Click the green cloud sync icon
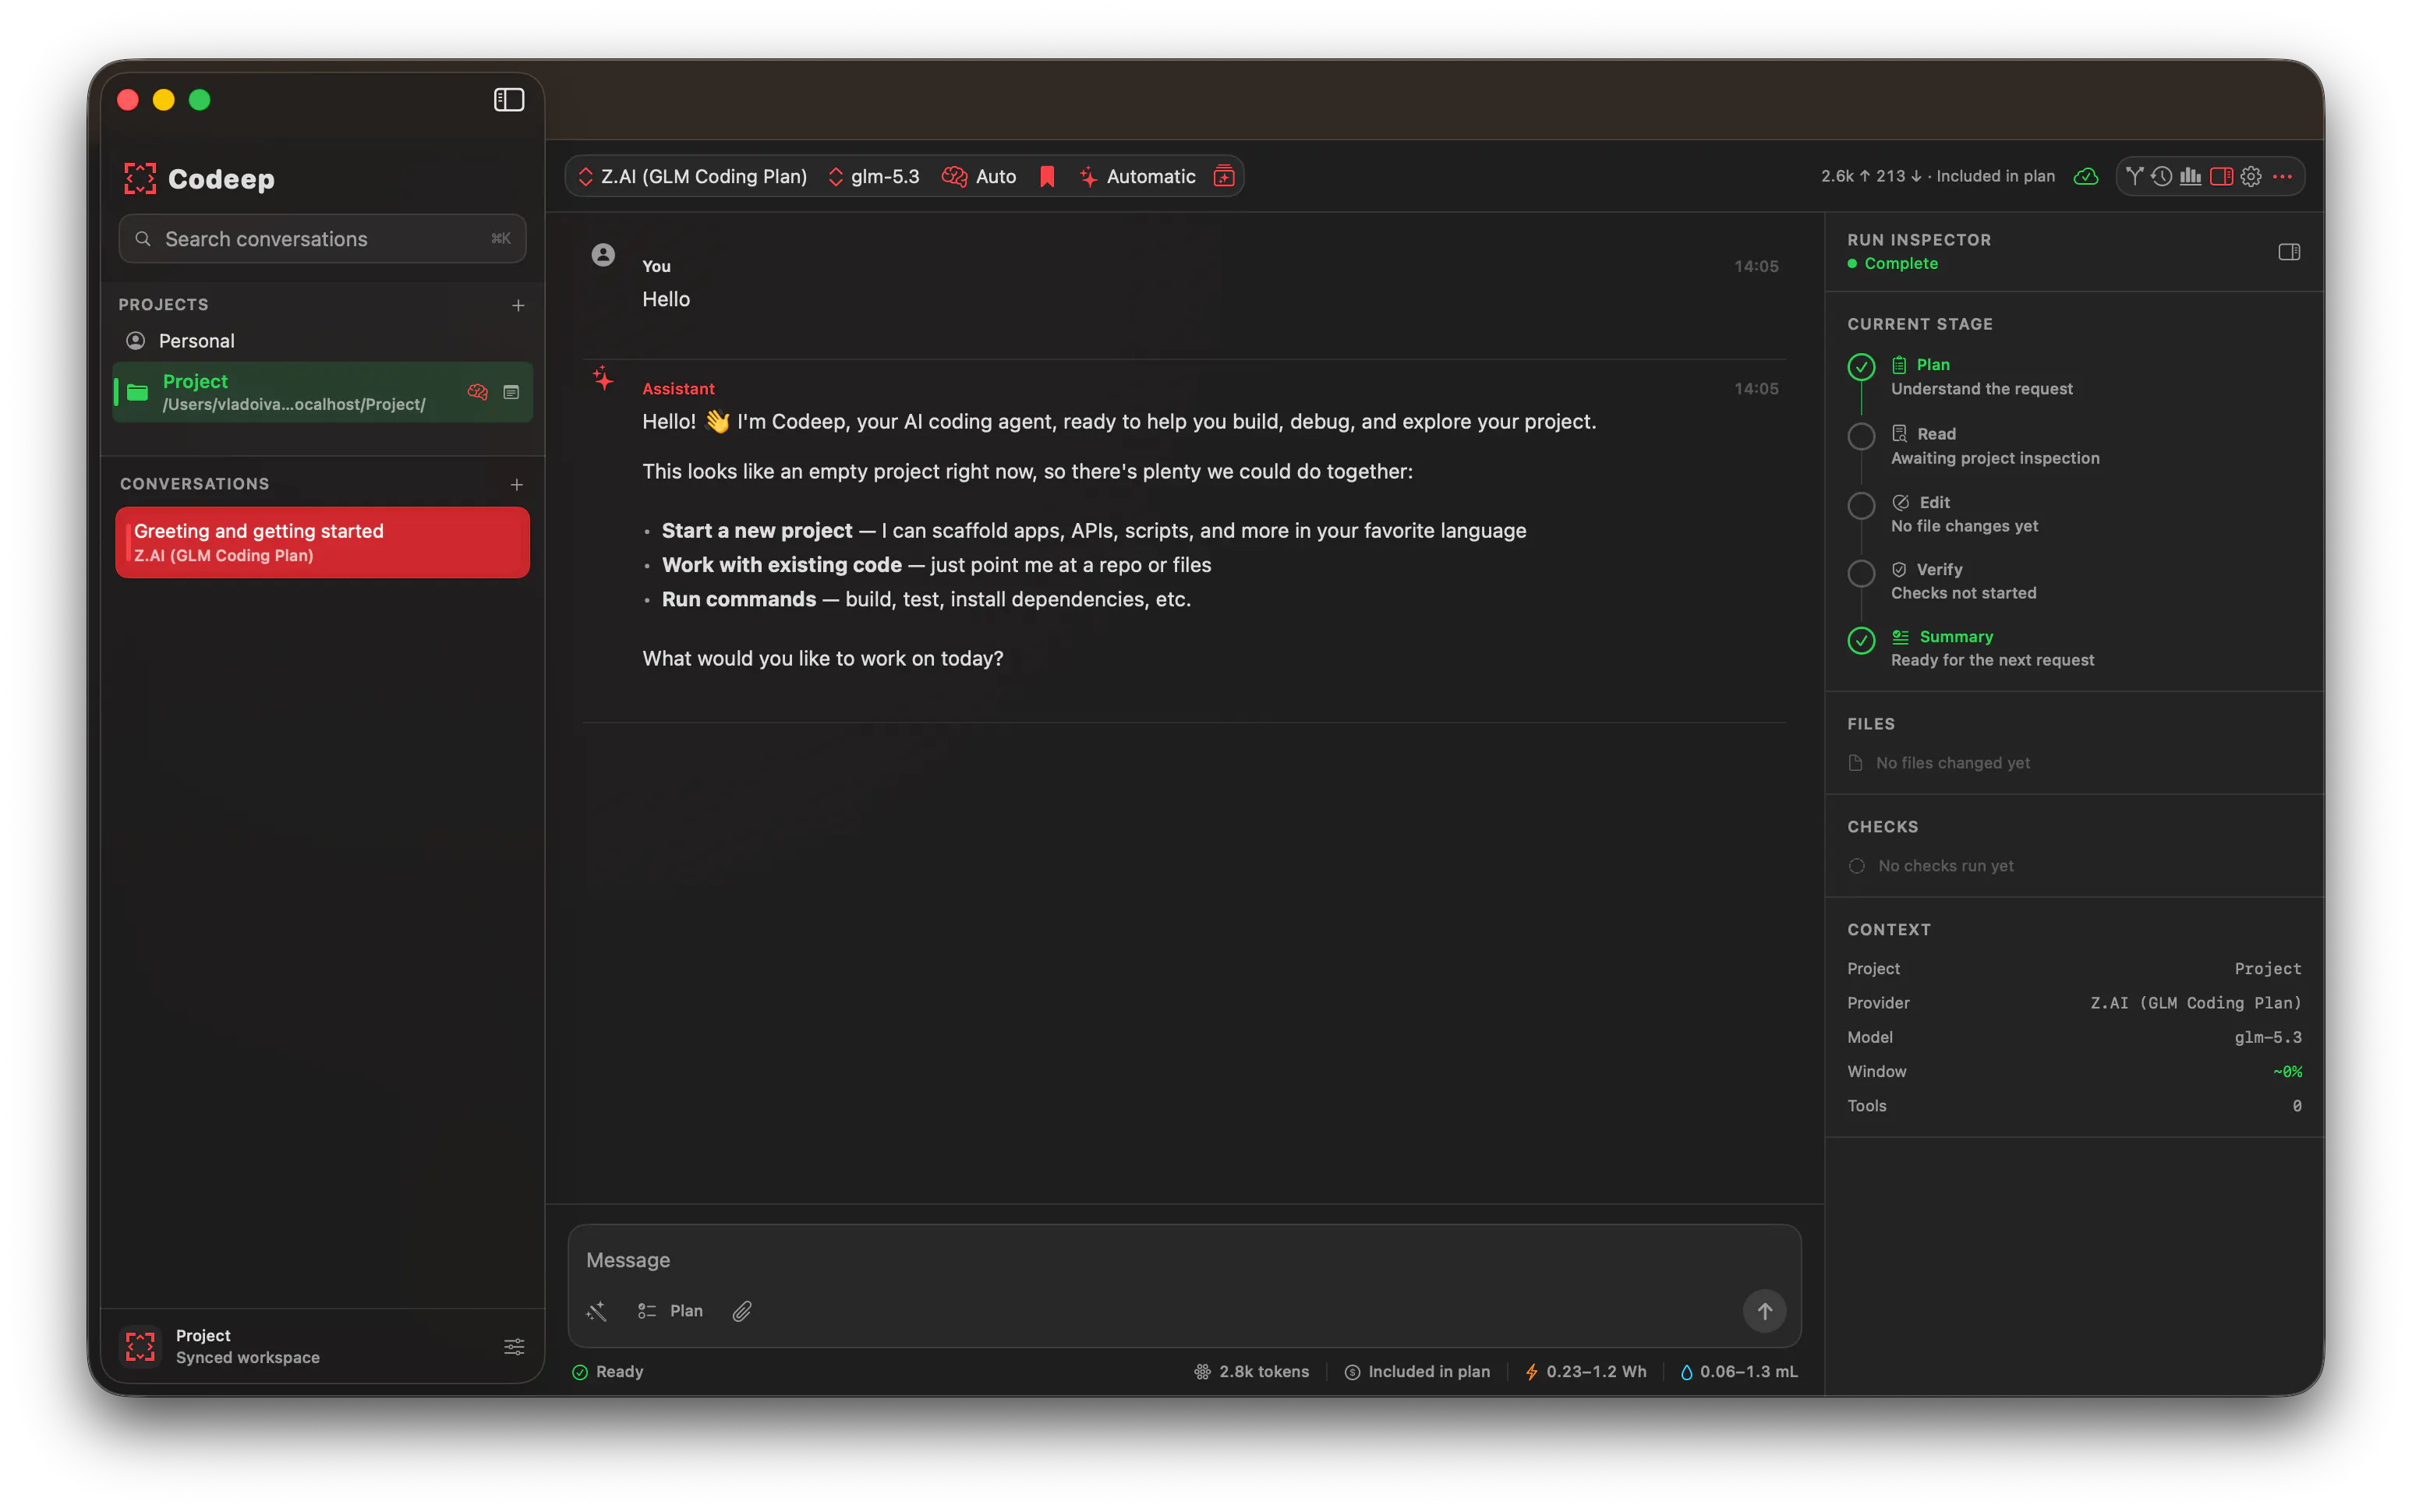The height and width of the screenshot is (1512, 2412). (x=2086, y=177)
